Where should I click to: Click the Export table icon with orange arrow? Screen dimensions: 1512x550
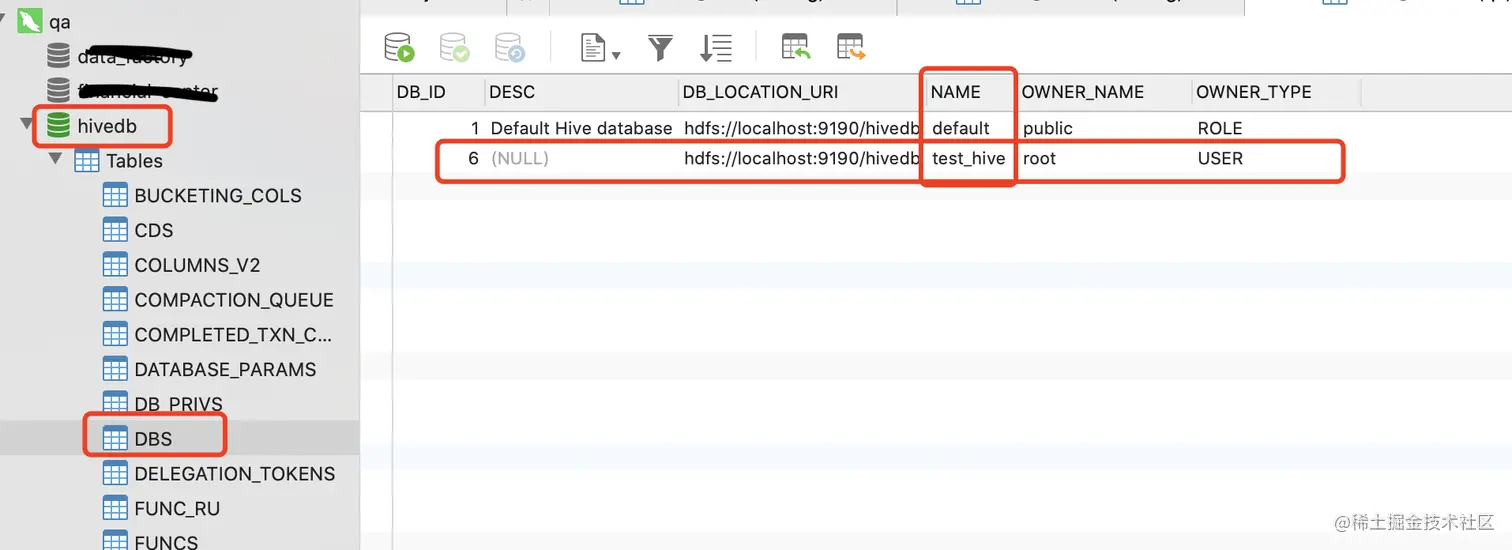[851, 47]
